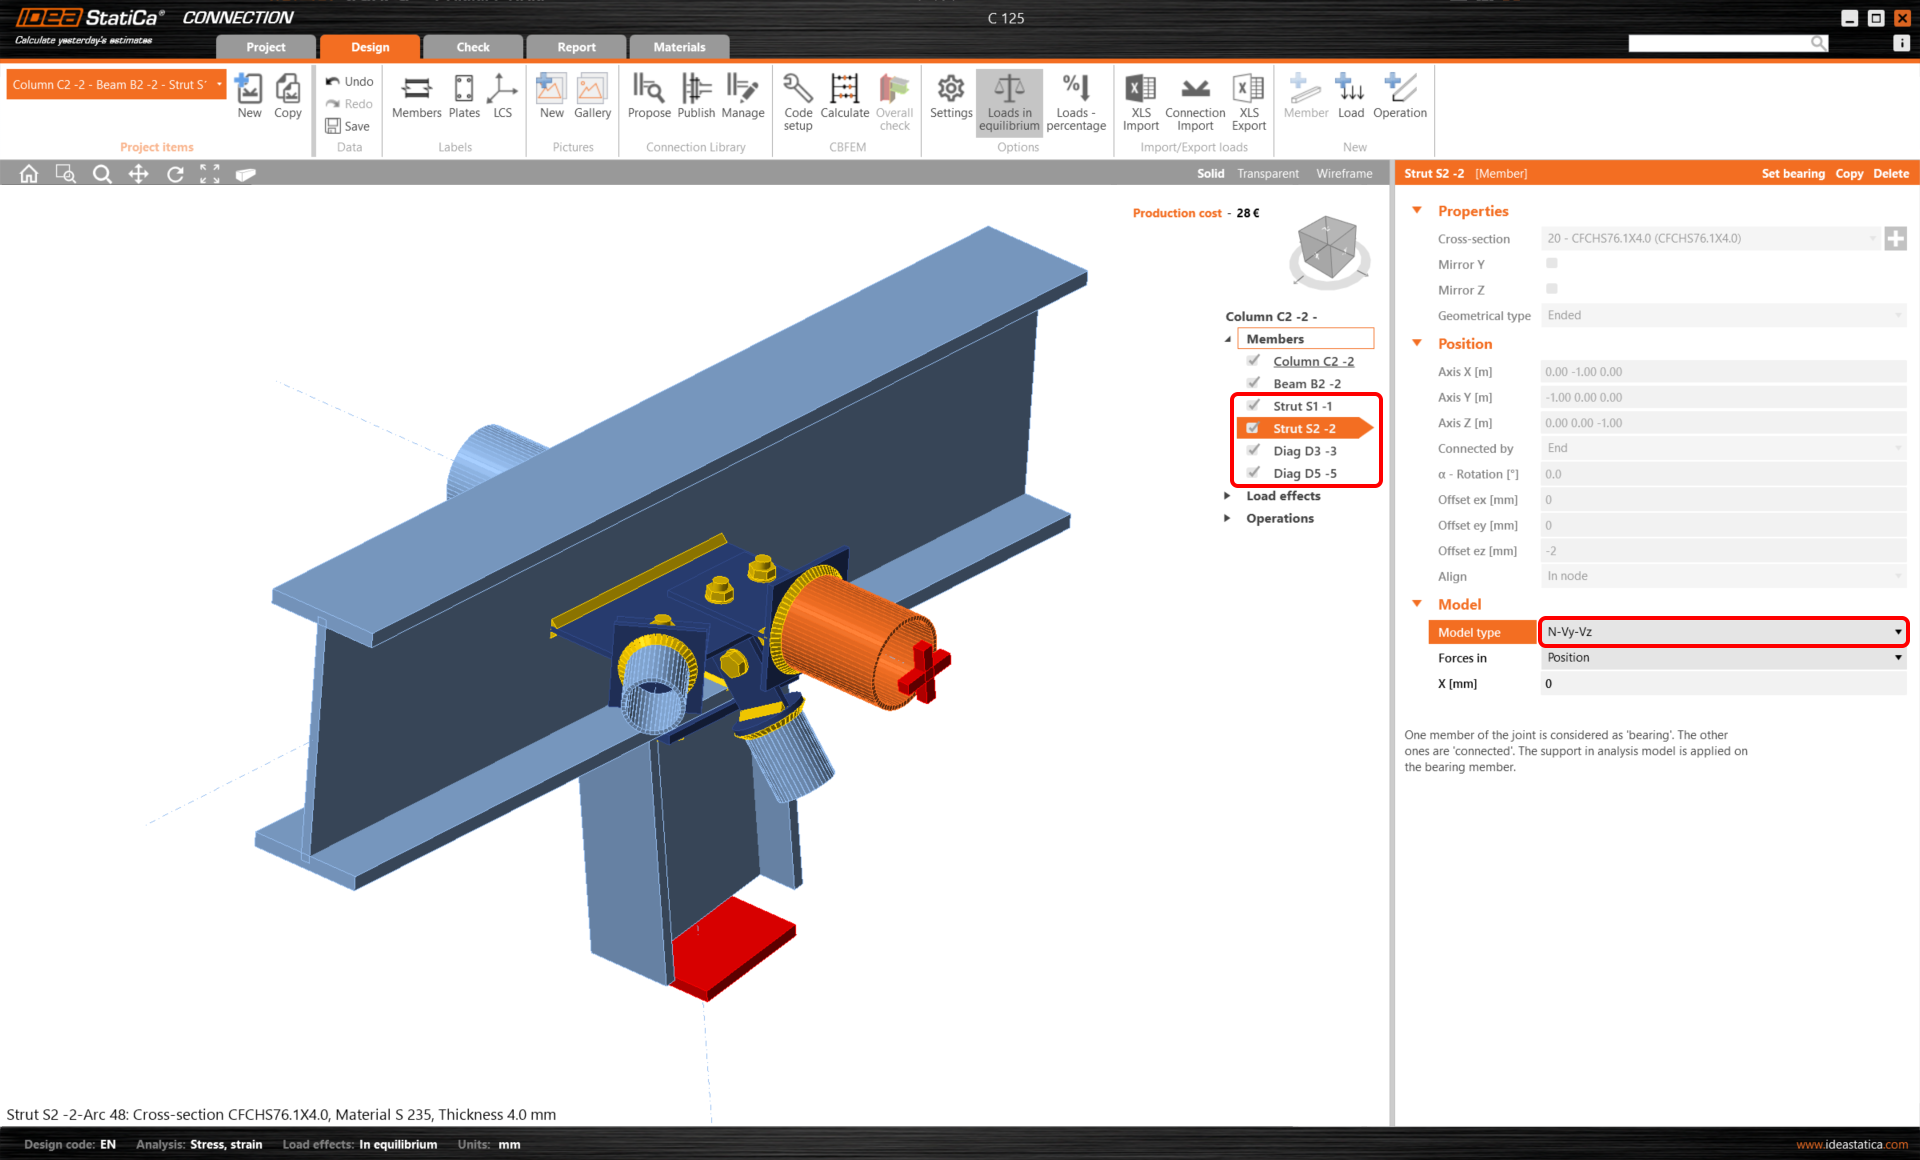Open the Model type dropdown
1920x1160 pixels.
(1723, 632)
